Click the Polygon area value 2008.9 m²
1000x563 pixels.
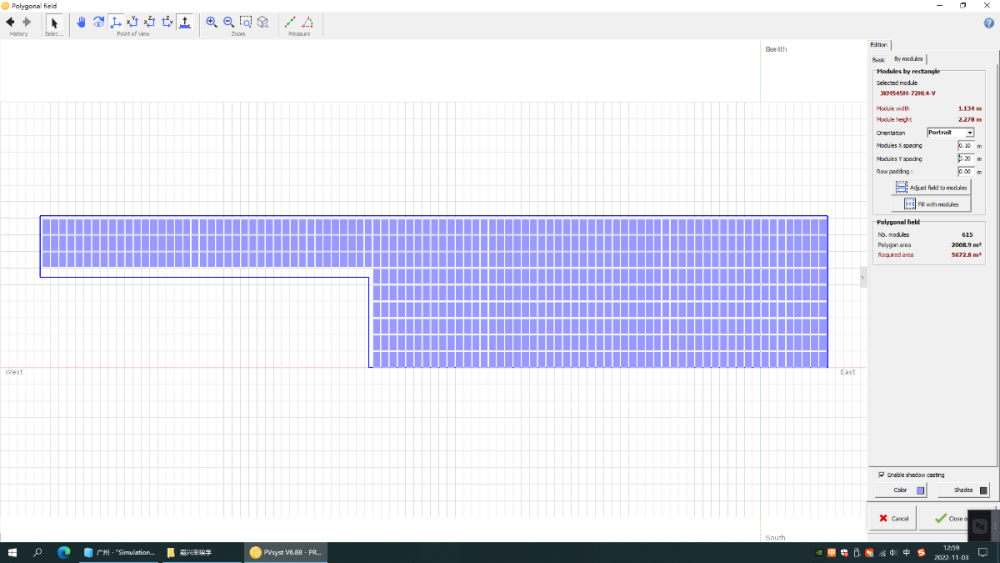pos(966,245)
